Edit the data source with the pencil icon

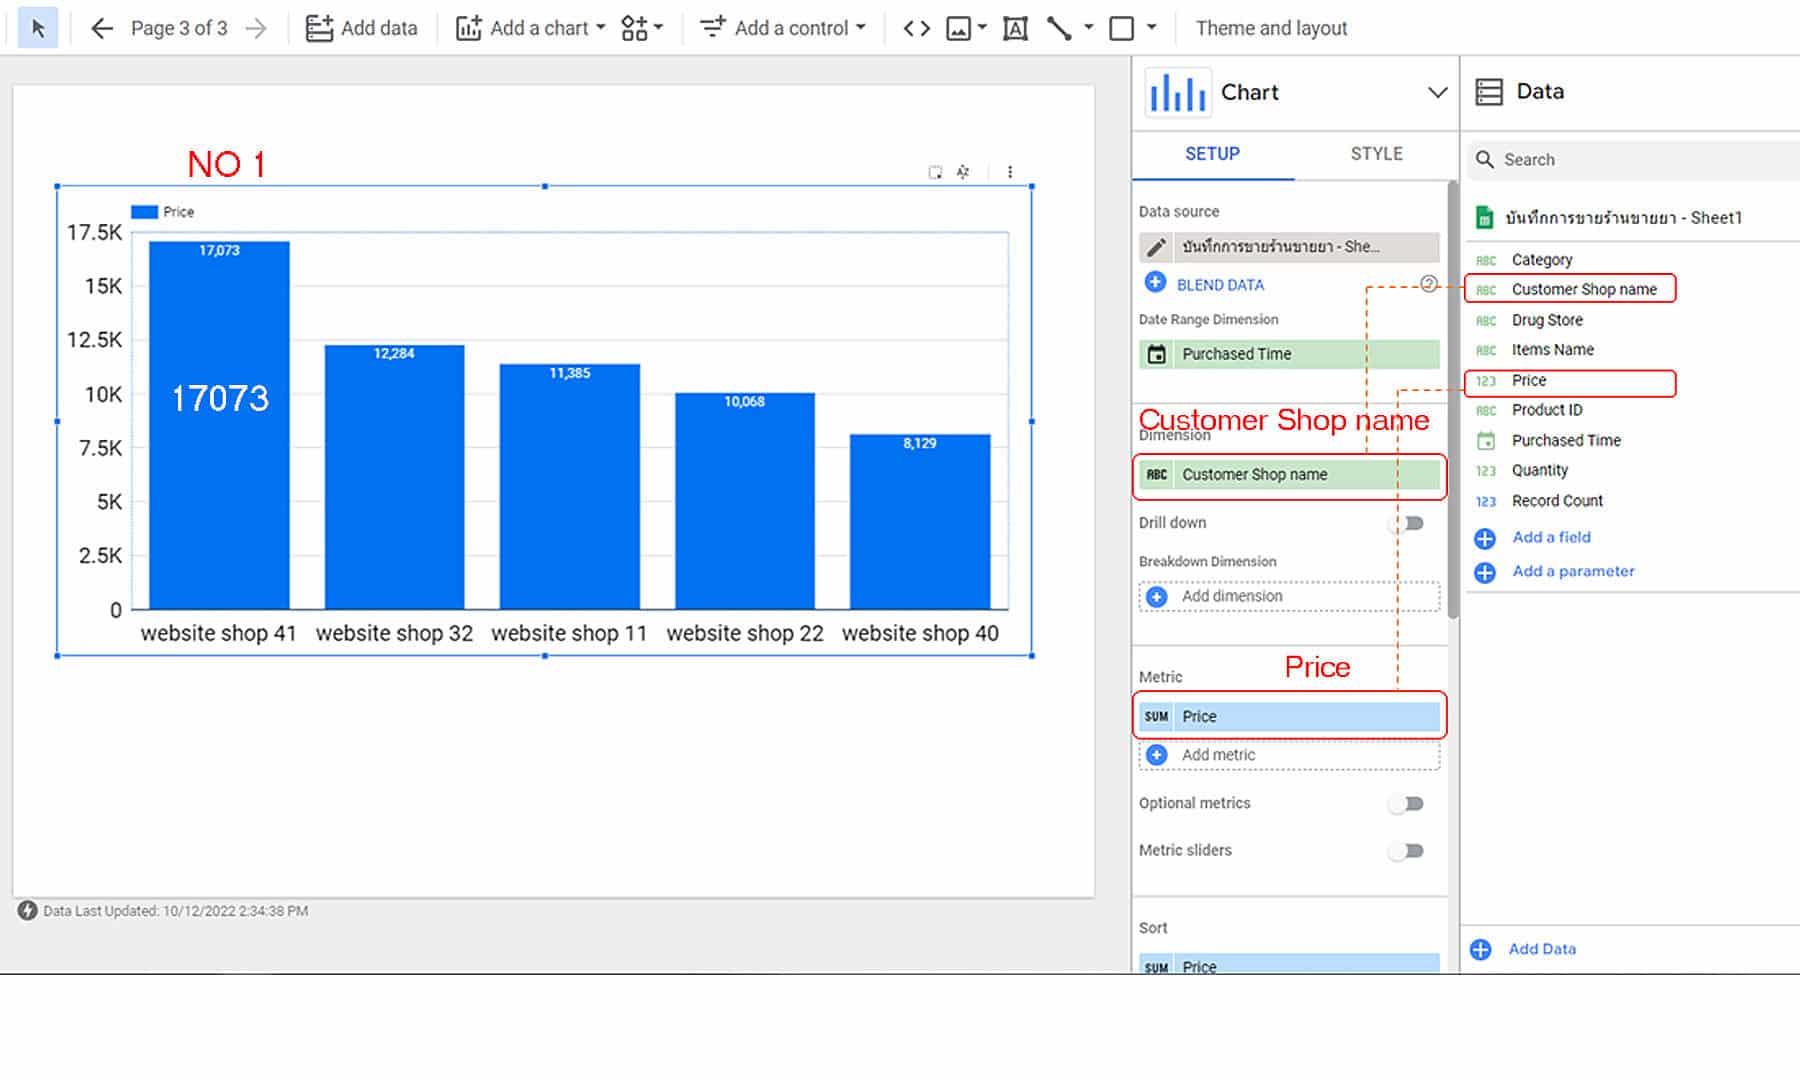[x=1158, y=247]
